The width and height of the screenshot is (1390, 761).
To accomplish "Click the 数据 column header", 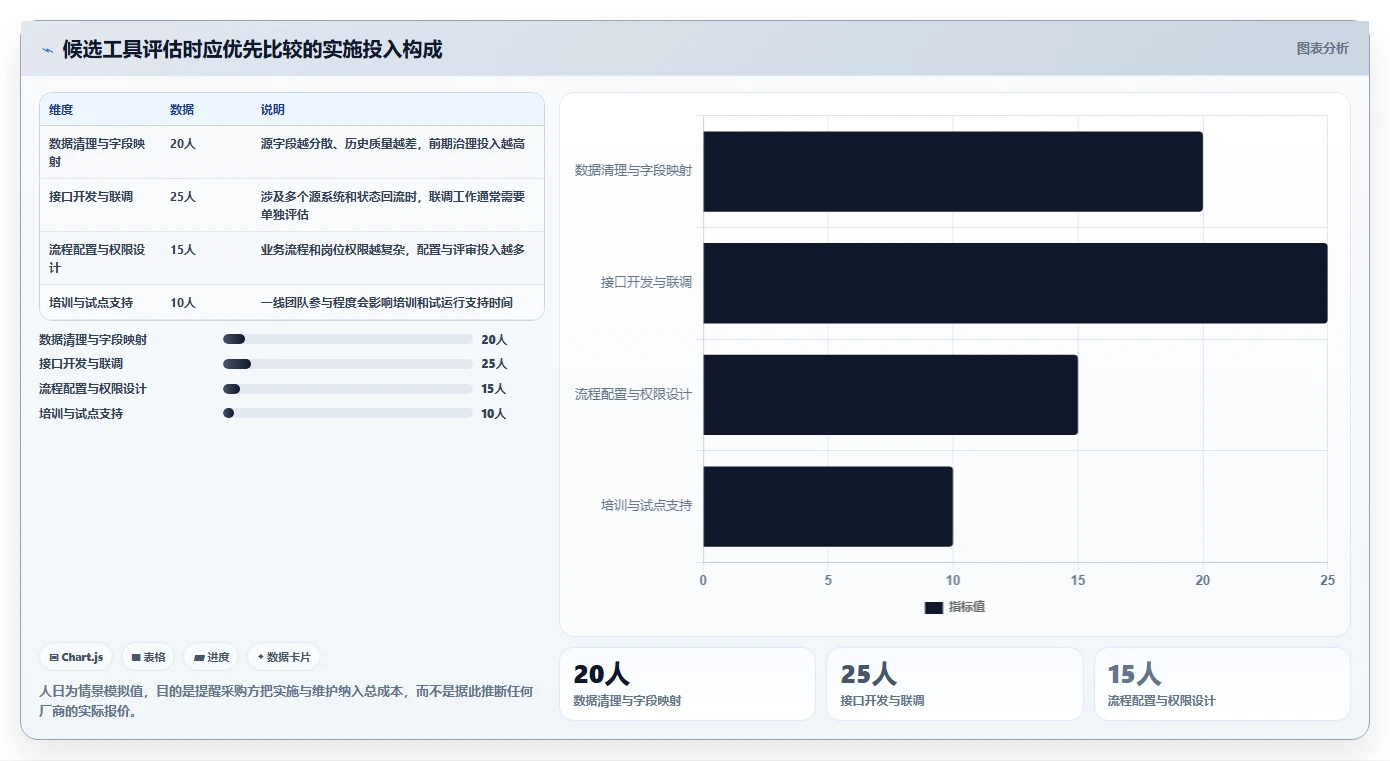I will click(182, 110).
